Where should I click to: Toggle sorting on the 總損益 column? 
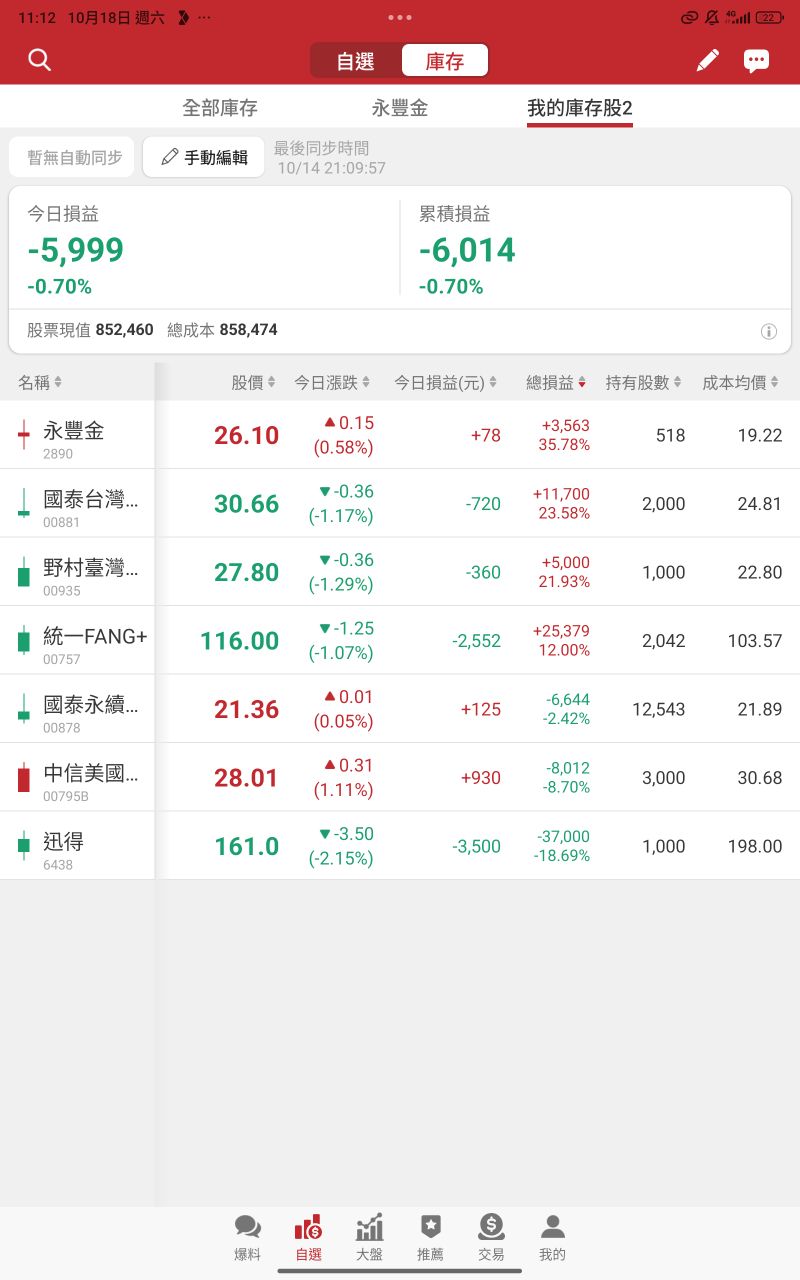pos(555,381)
